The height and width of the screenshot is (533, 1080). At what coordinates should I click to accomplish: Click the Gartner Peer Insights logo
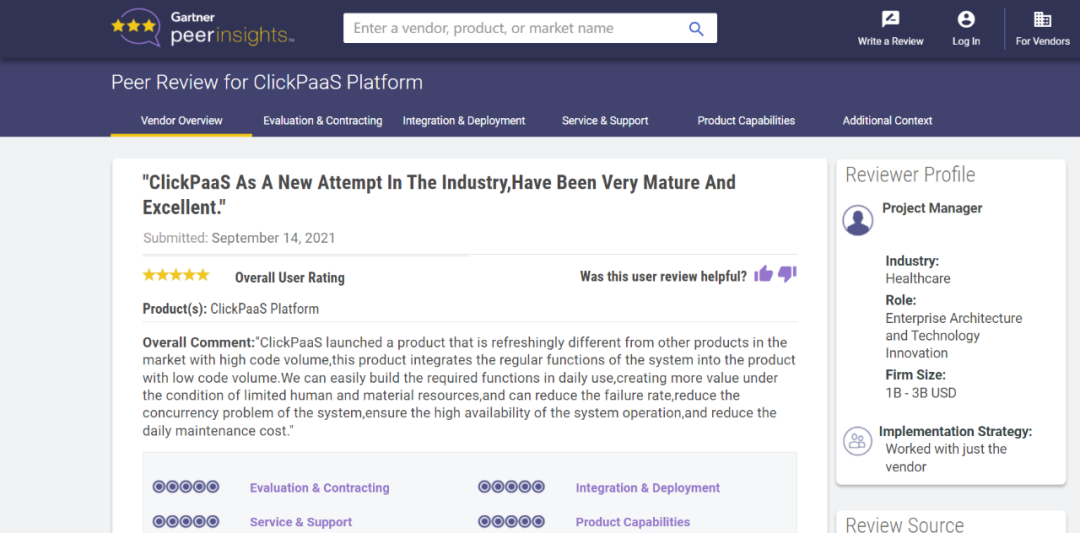pos(202,27)
